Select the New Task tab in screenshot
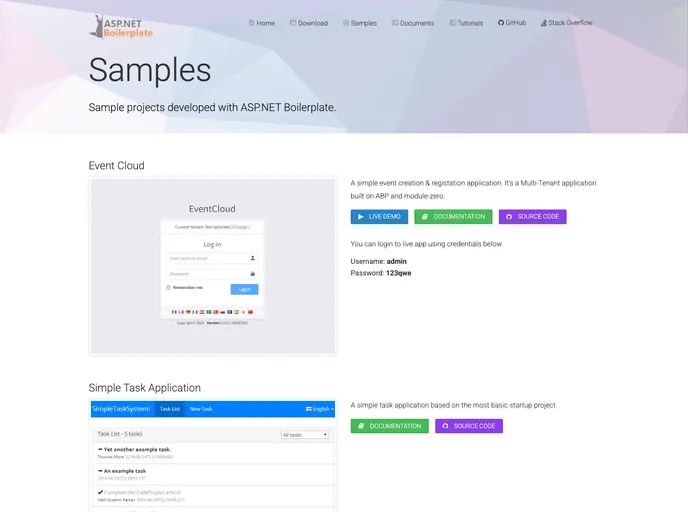The image size is (688, 512). pos(201,409)
